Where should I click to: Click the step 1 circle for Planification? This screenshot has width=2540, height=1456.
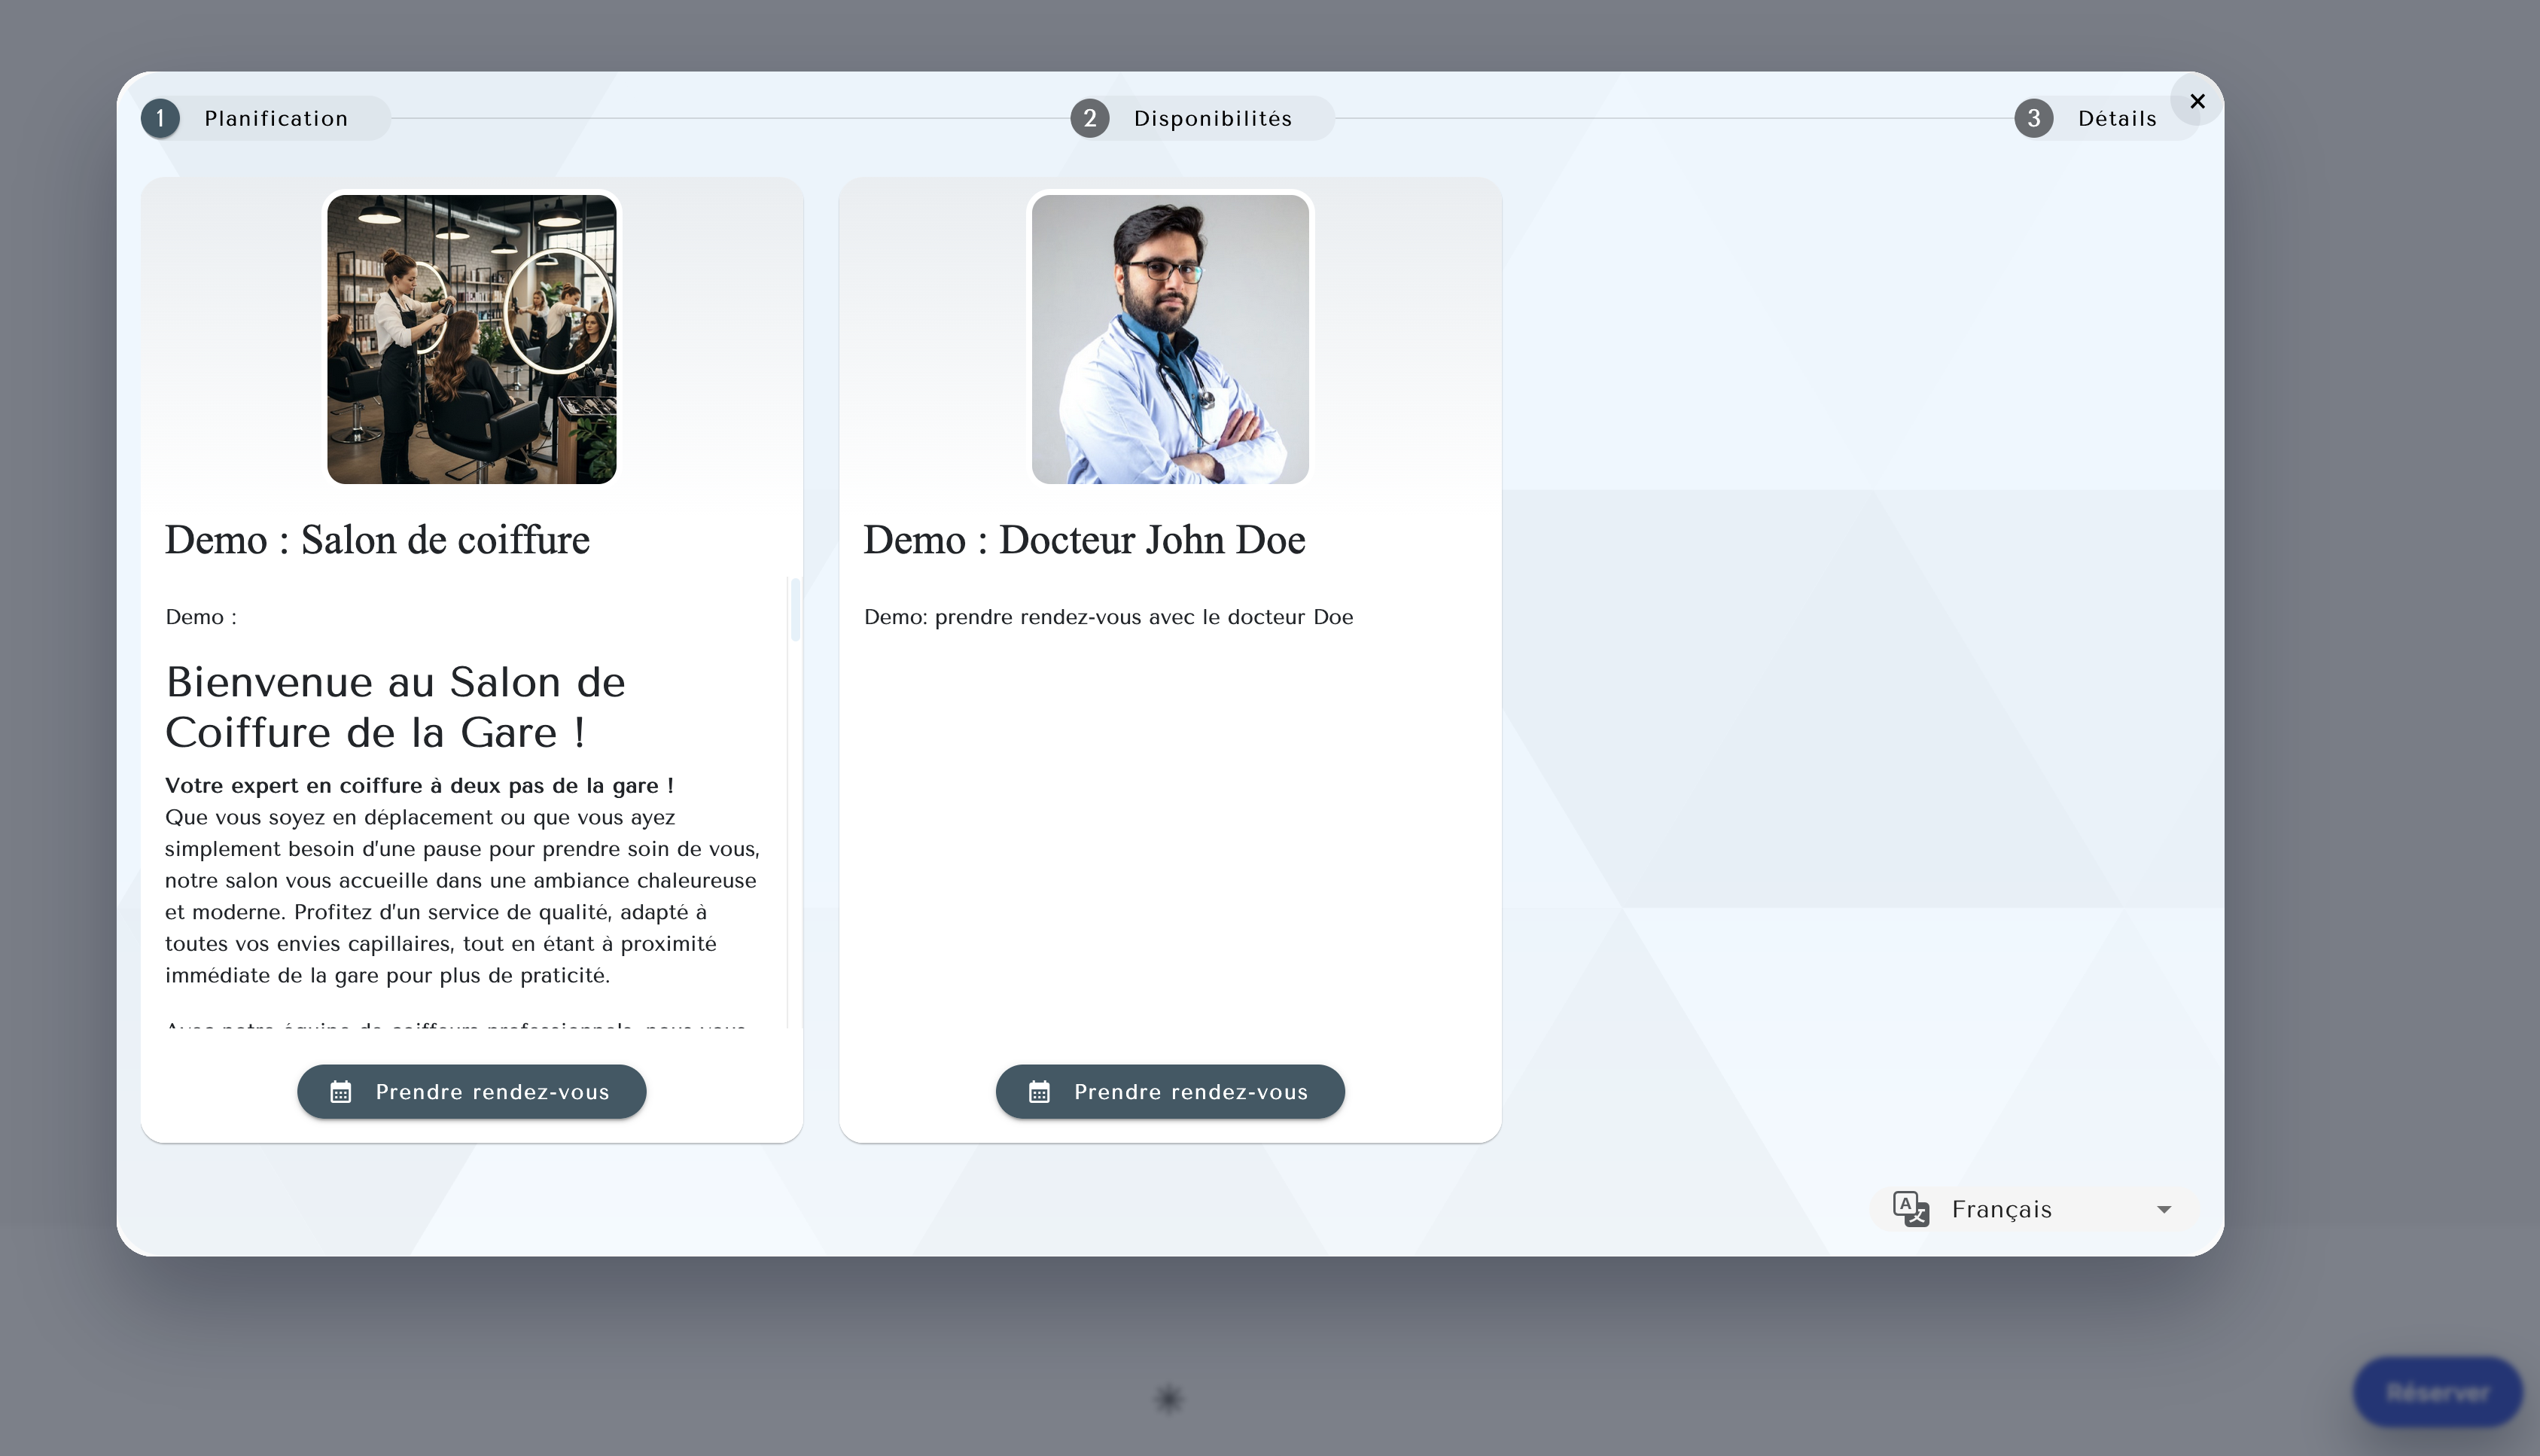(x=160, y=118)
